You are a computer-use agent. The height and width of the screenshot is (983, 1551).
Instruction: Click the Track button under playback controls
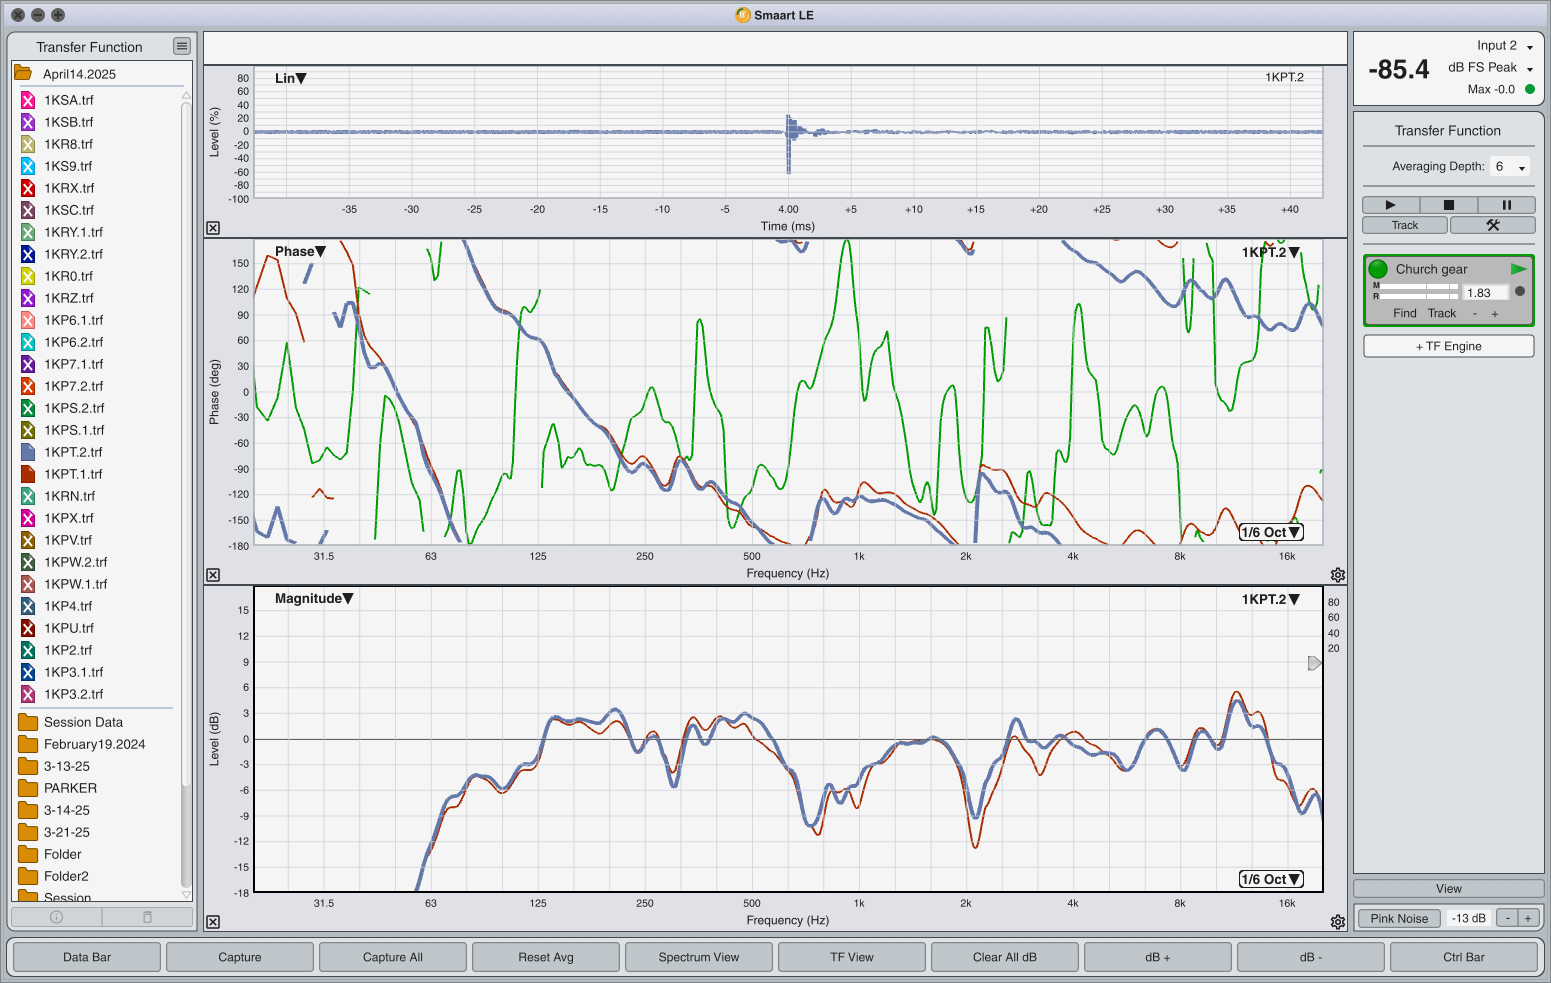[x=1405, y=225]
